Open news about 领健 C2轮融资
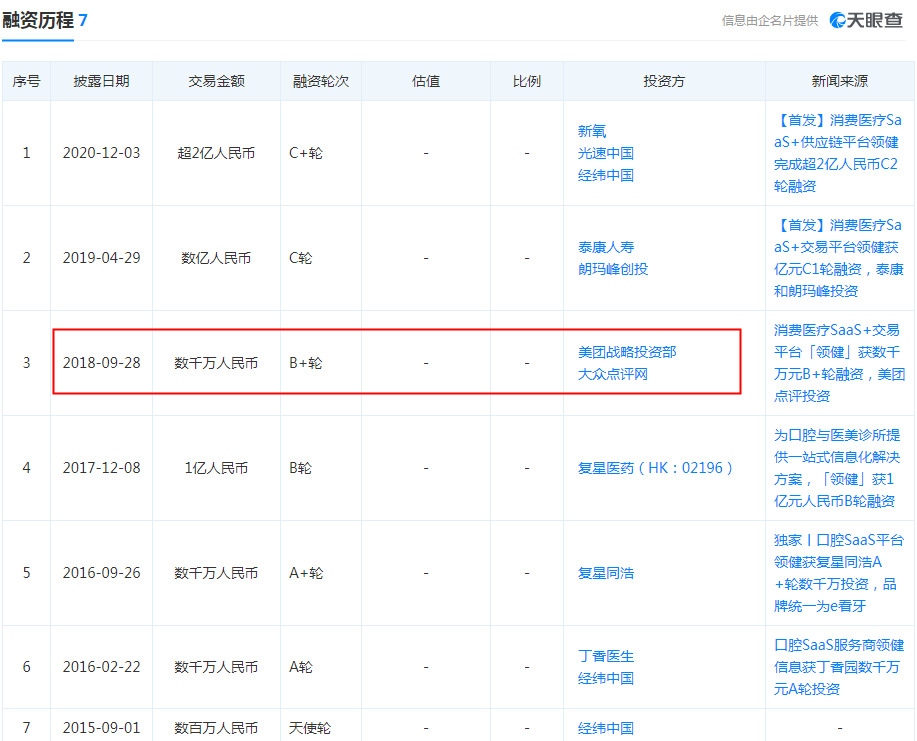Screen dimensions: 917x741 (838, 153)
